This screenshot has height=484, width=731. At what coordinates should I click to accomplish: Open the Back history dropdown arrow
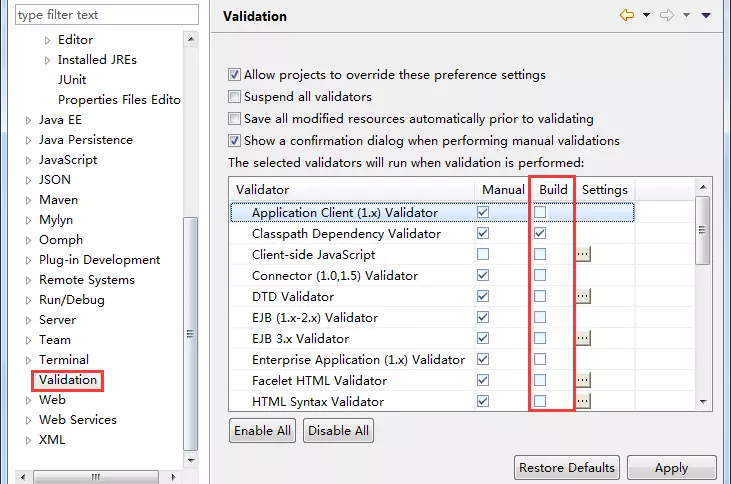point(646,16)
